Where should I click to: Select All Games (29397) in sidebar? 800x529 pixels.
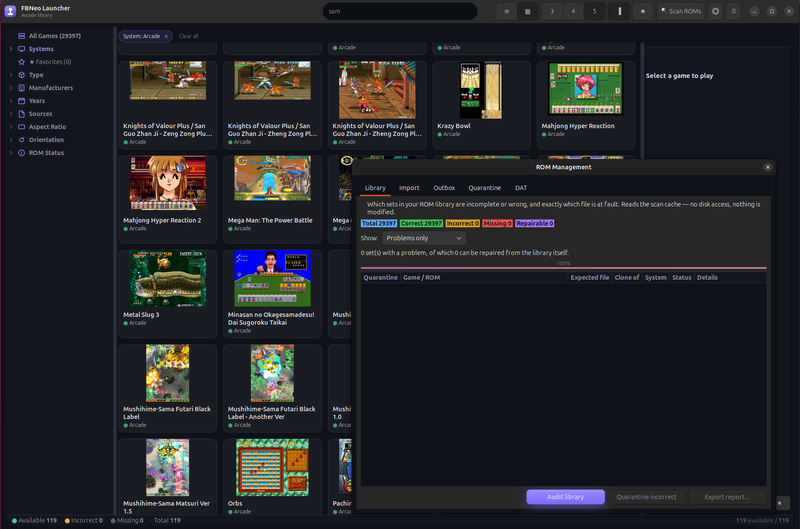pyautogui.click(x=55, y=36)
